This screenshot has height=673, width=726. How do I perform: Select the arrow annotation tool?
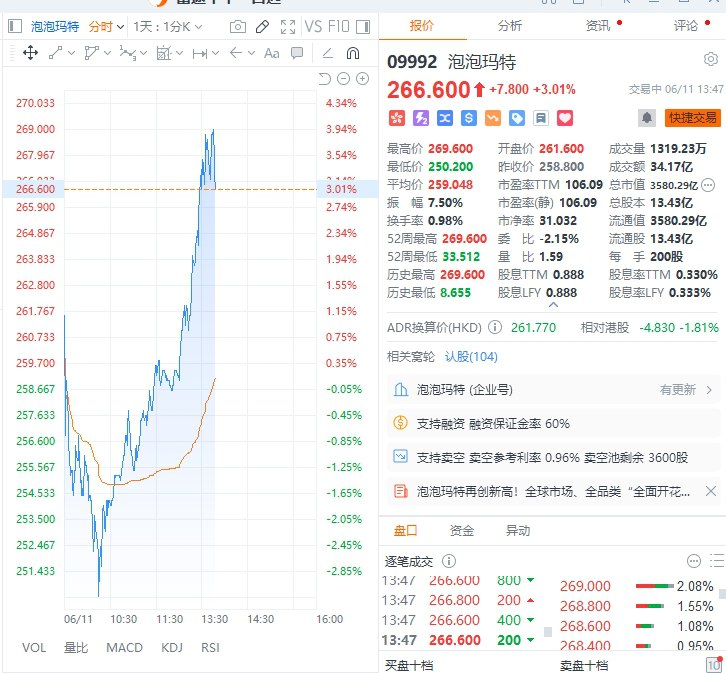point(236,53)
